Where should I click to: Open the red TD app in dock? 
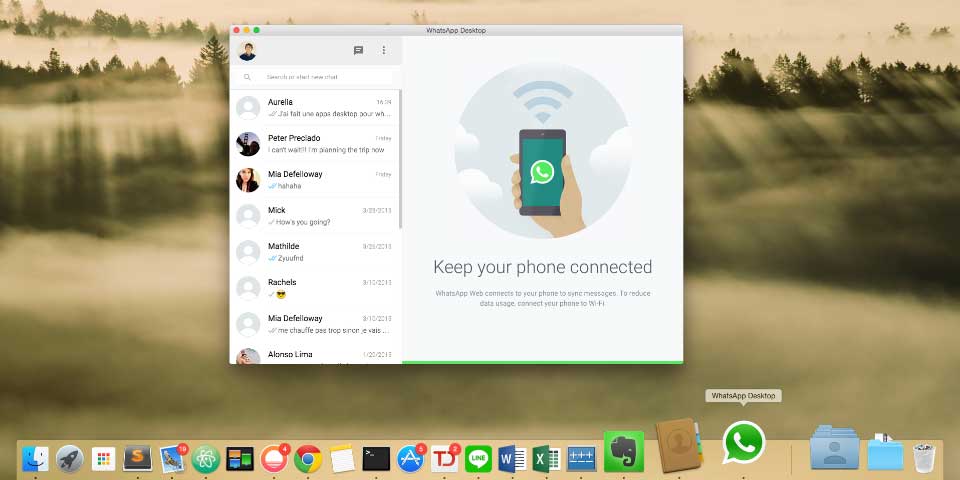(444, 458)
